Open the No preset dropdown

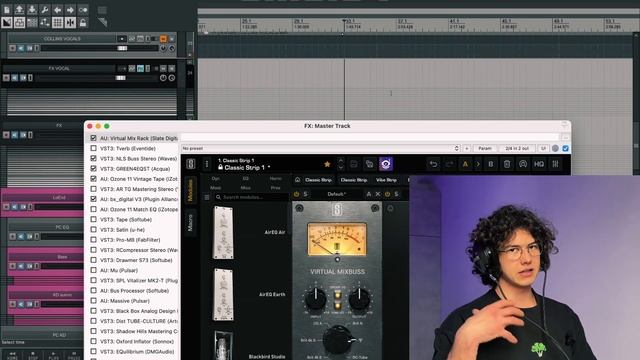(x=321, y=149)
